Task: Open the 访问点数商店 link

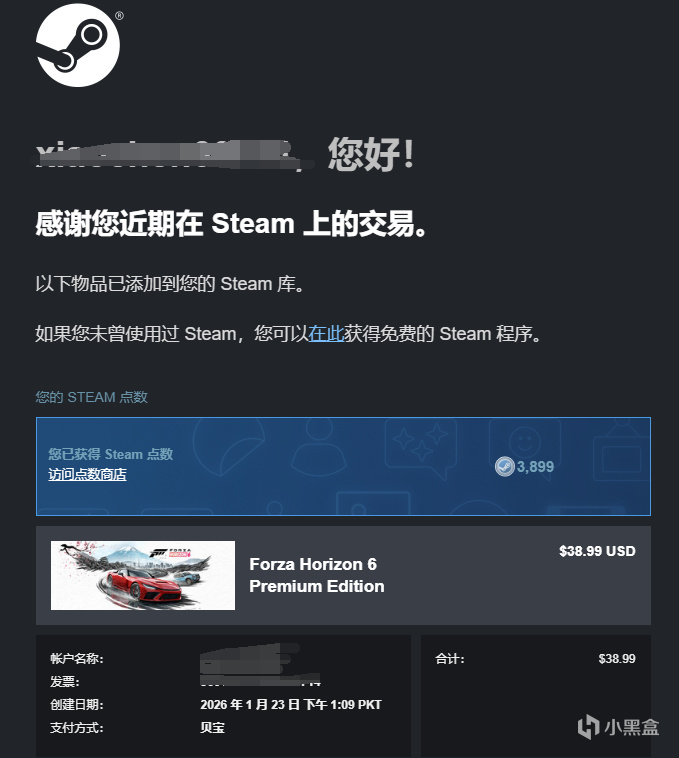Action: click(87, 474)
